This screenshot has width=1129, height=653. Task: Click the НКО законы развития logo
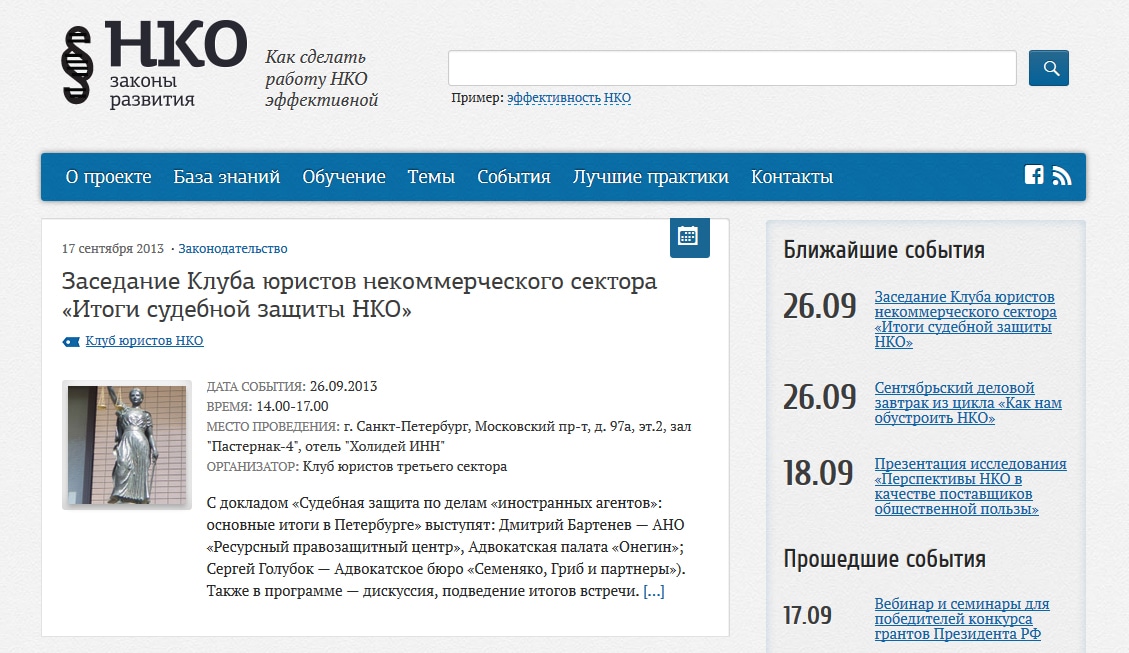pyautogui.click(x=154, y=63)
